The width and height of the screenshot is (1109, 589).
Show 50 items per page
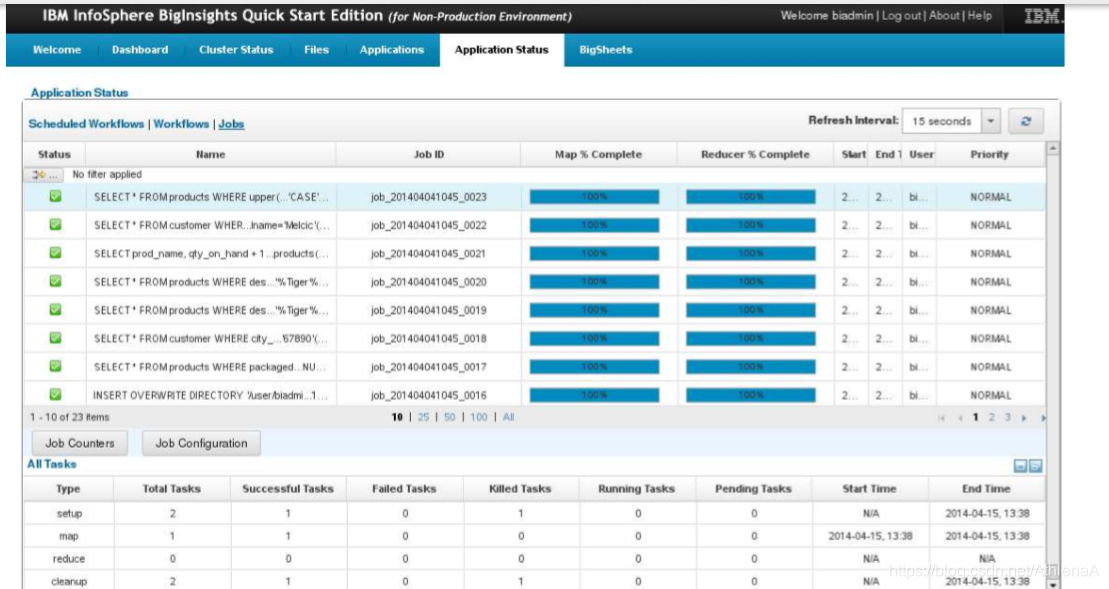click(x=449, y=417)
